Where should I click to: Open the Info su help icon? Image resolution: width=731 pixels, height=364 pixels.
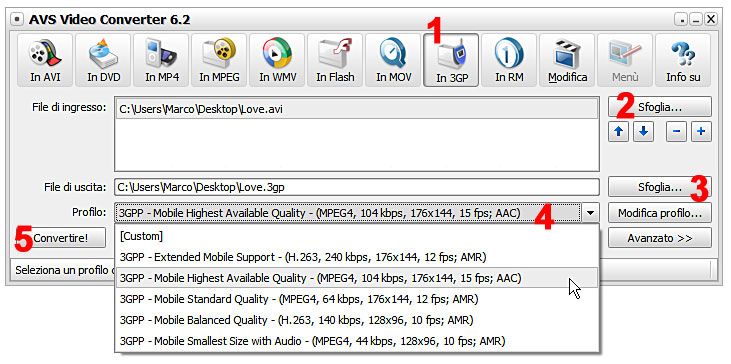tap(683, 60)
